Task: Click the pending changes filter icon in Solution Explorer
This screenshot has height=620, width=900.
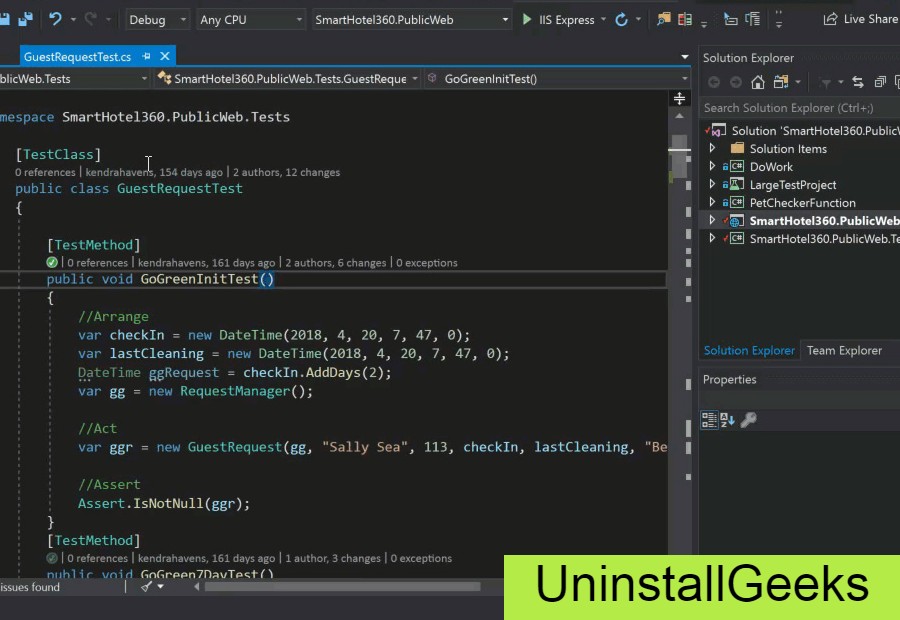Action: point(825,83)
